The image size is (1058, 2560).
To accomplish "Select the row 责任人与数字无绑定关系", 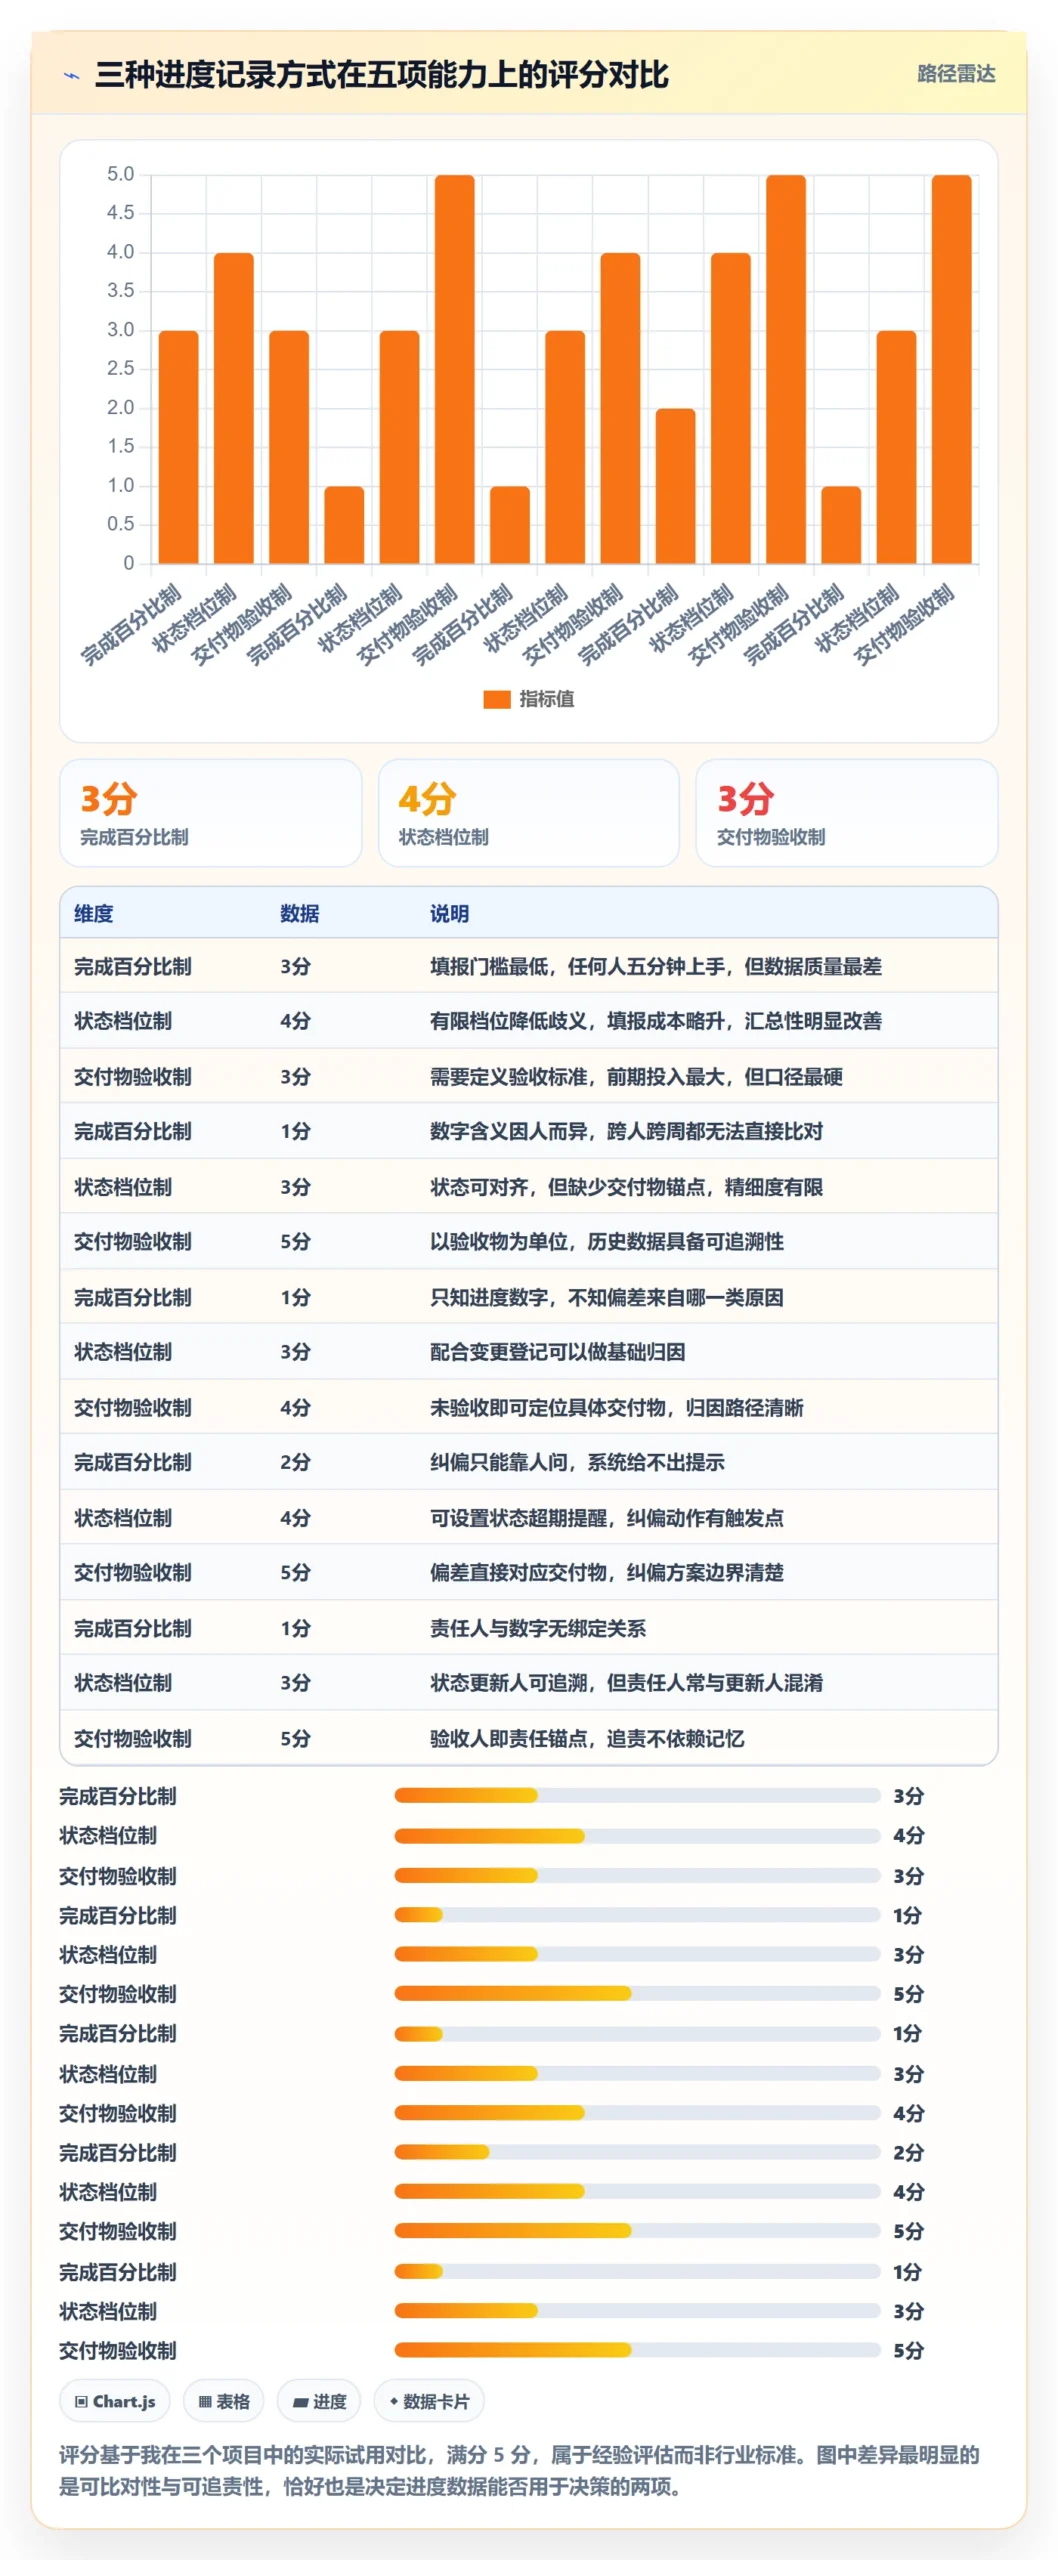I will pyautogui.click(x=529, y=1628).
